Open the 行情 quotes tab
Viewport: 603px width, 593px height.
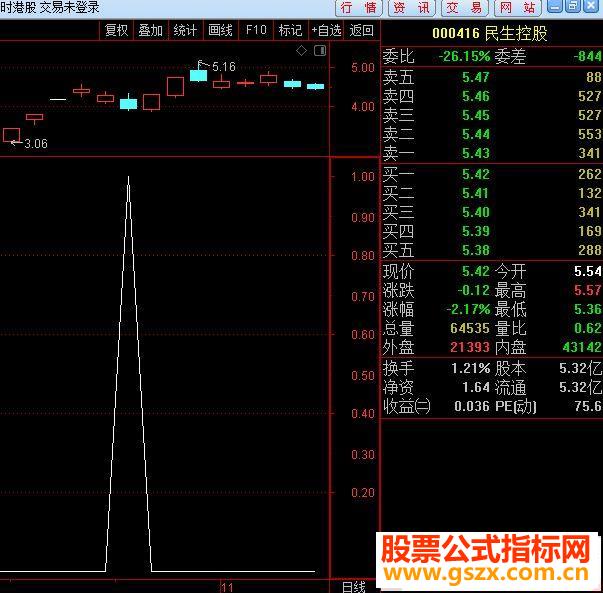click(358, 8)
